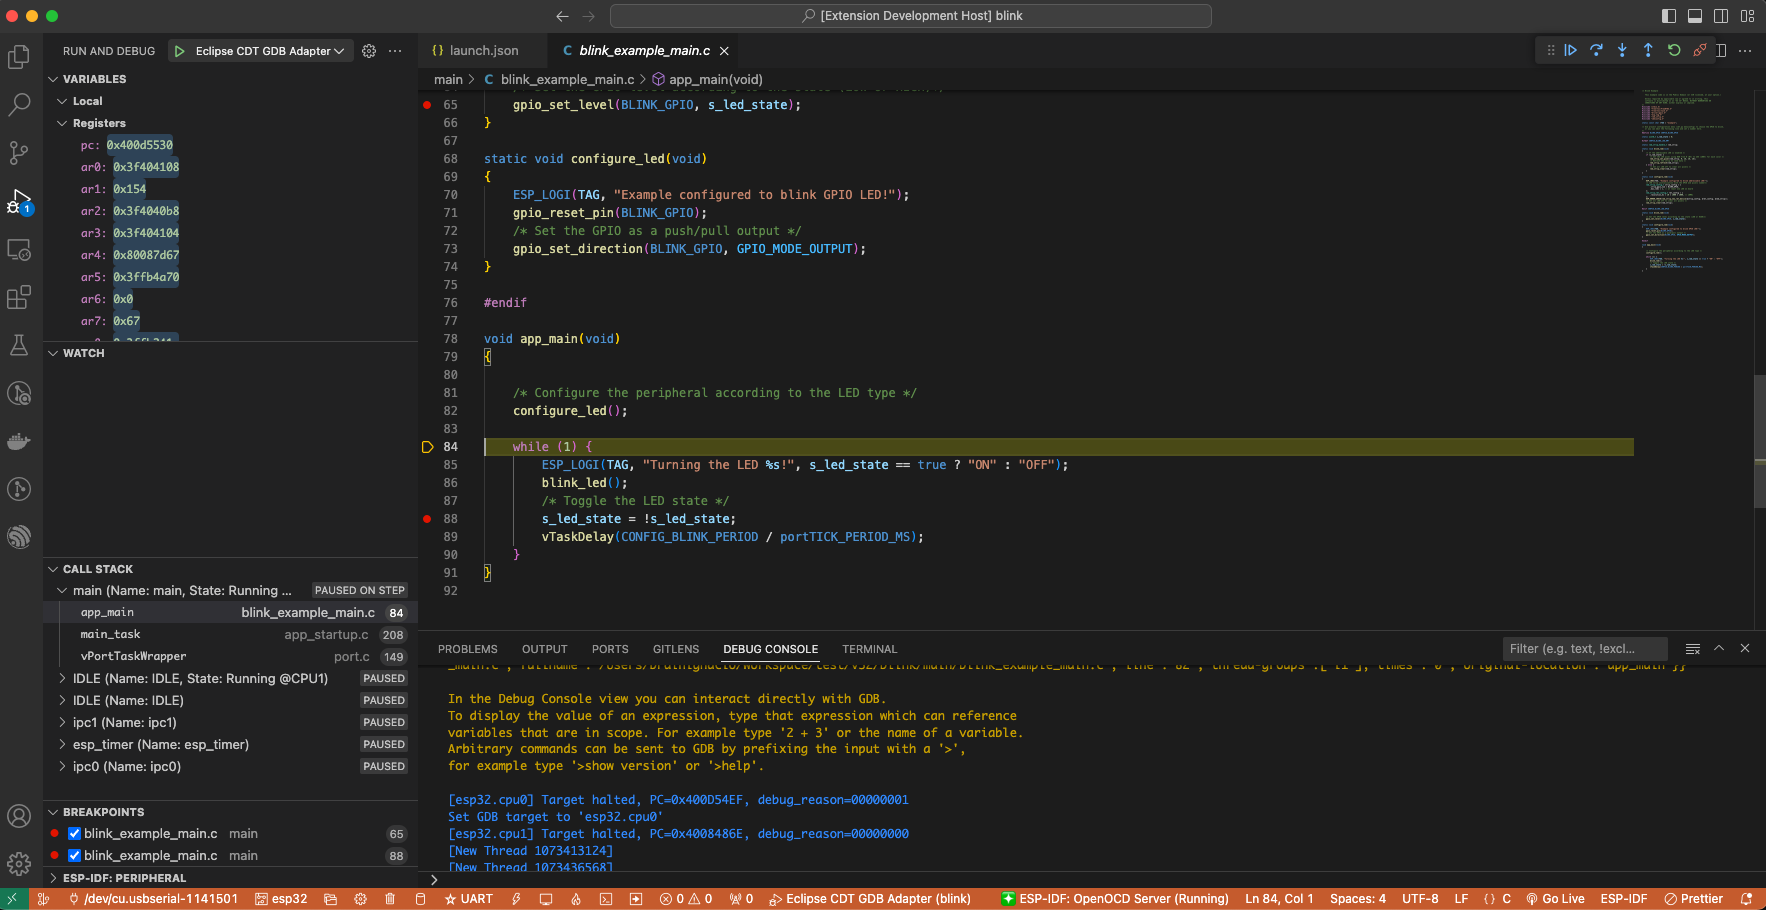Expand the esp_timer thread in Call Stack
Screen dimensions: 1766x910
62,744
